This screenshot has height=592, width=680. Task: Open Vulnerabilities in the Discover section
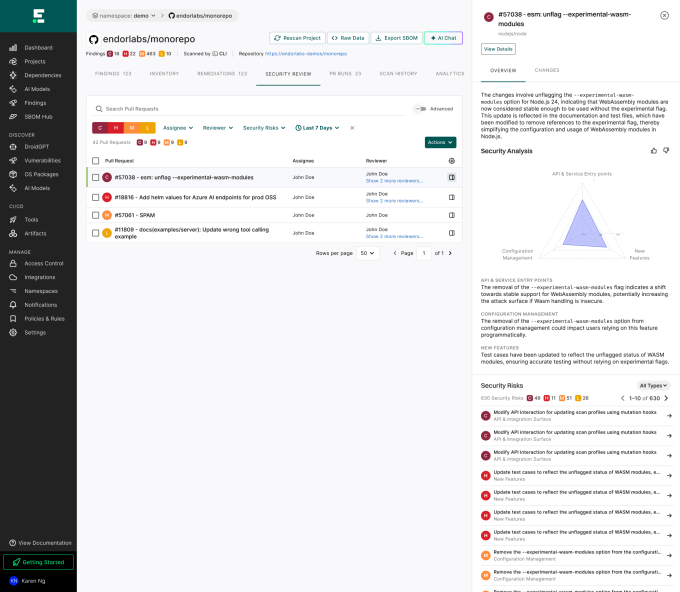click(42, 160)
